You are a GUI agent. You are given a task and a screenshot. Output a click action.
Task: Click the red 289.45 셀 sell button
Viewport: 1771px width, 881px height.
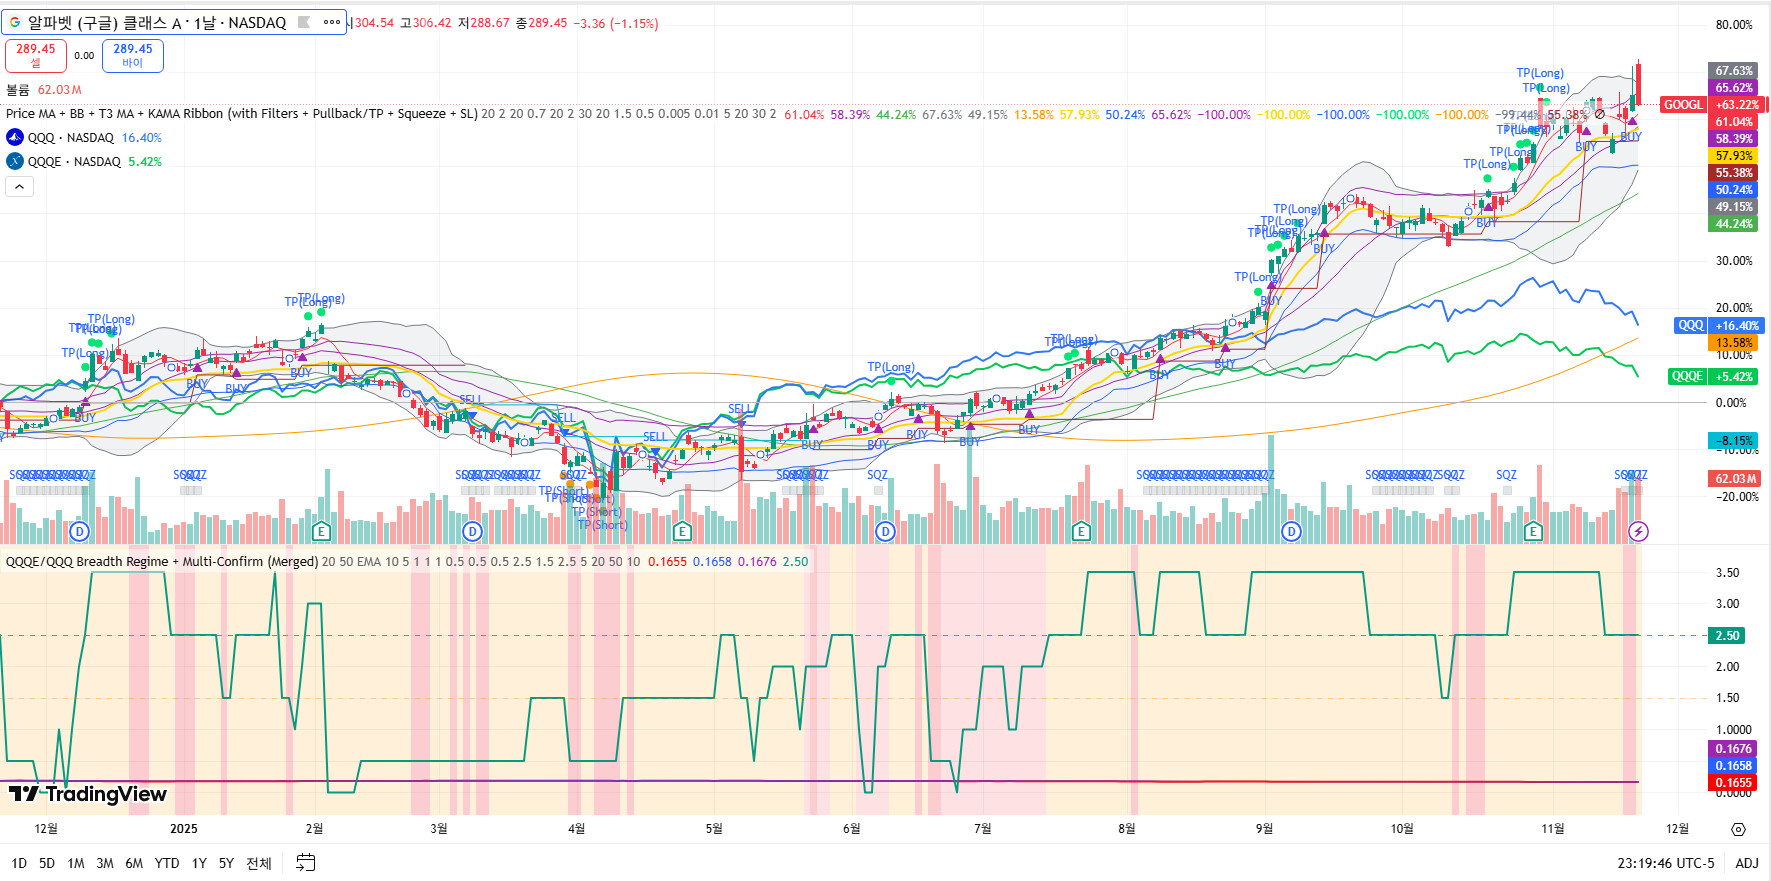[36, 55]
